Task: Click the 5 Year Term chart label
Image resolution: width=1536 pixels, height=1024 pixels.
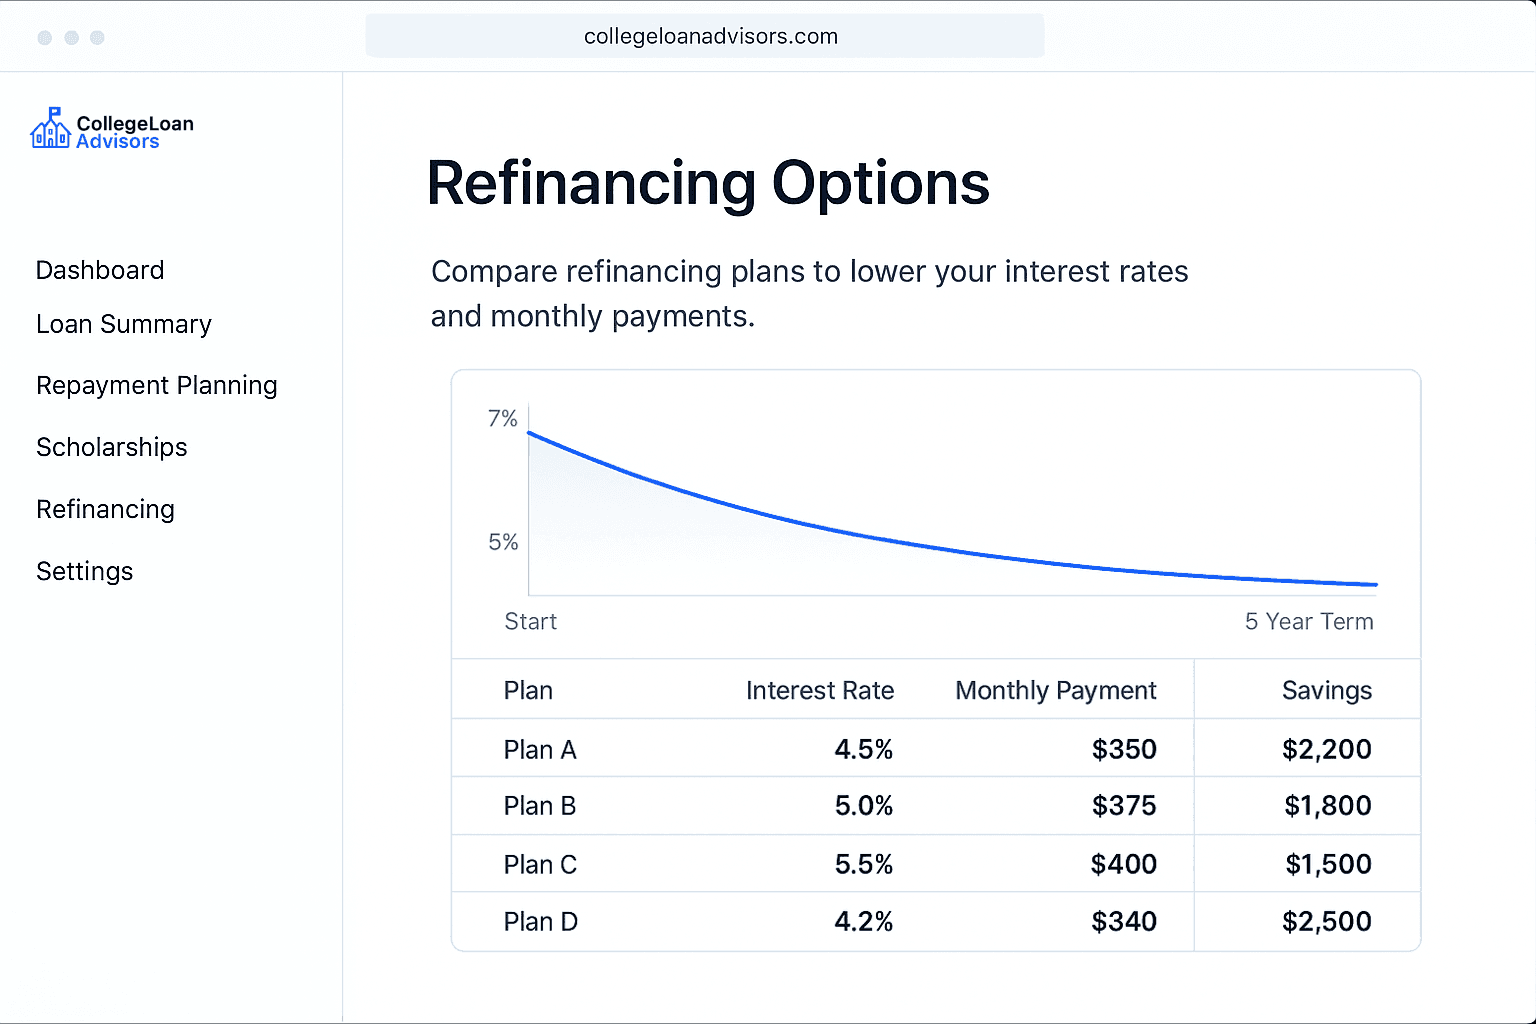Action: point(1308,621)
